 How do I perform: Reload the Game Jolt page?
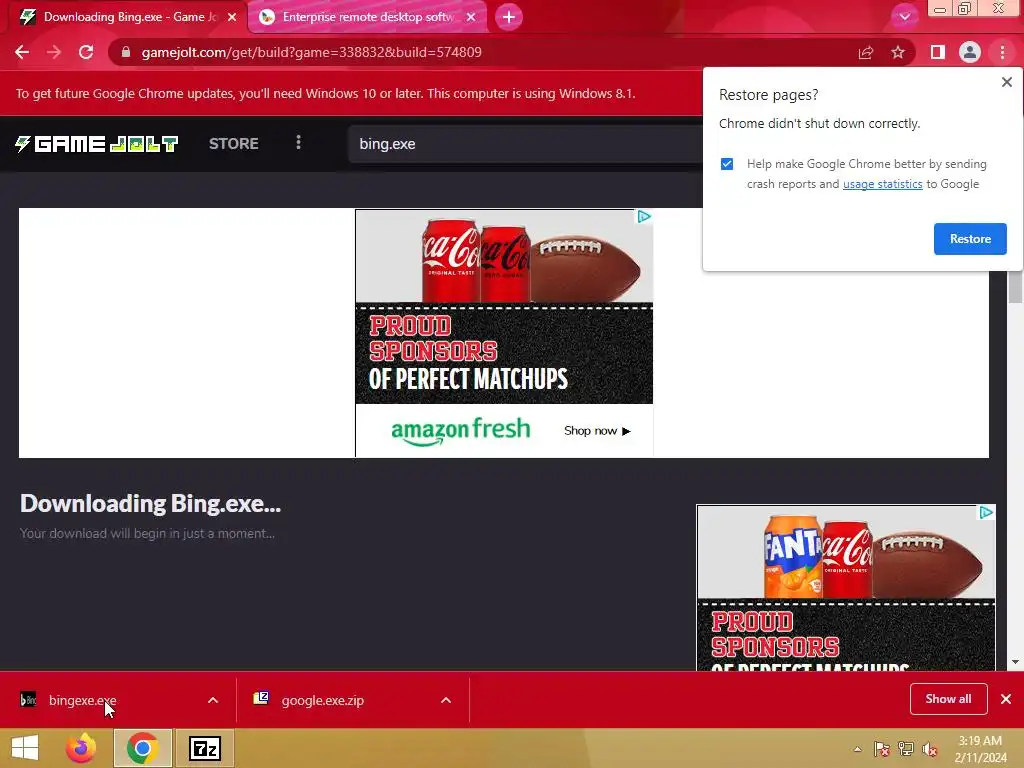click(x=86, y=52)
